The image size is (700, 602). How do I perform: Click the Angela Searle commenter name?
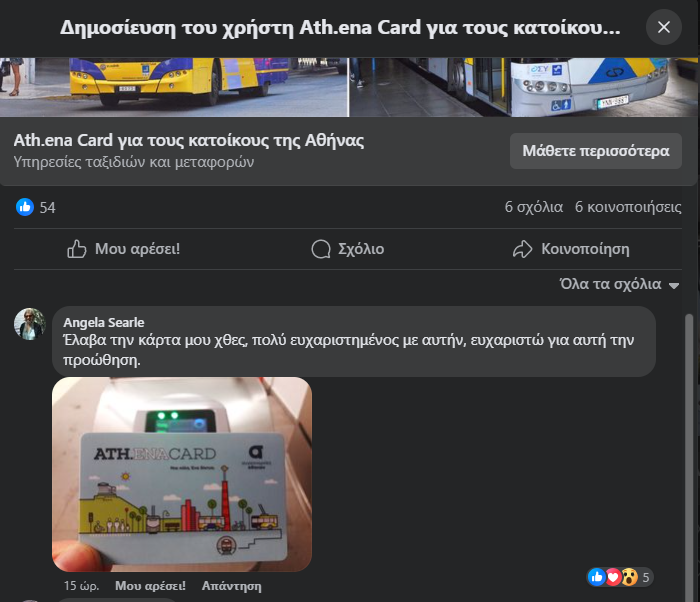click(104, 322)
